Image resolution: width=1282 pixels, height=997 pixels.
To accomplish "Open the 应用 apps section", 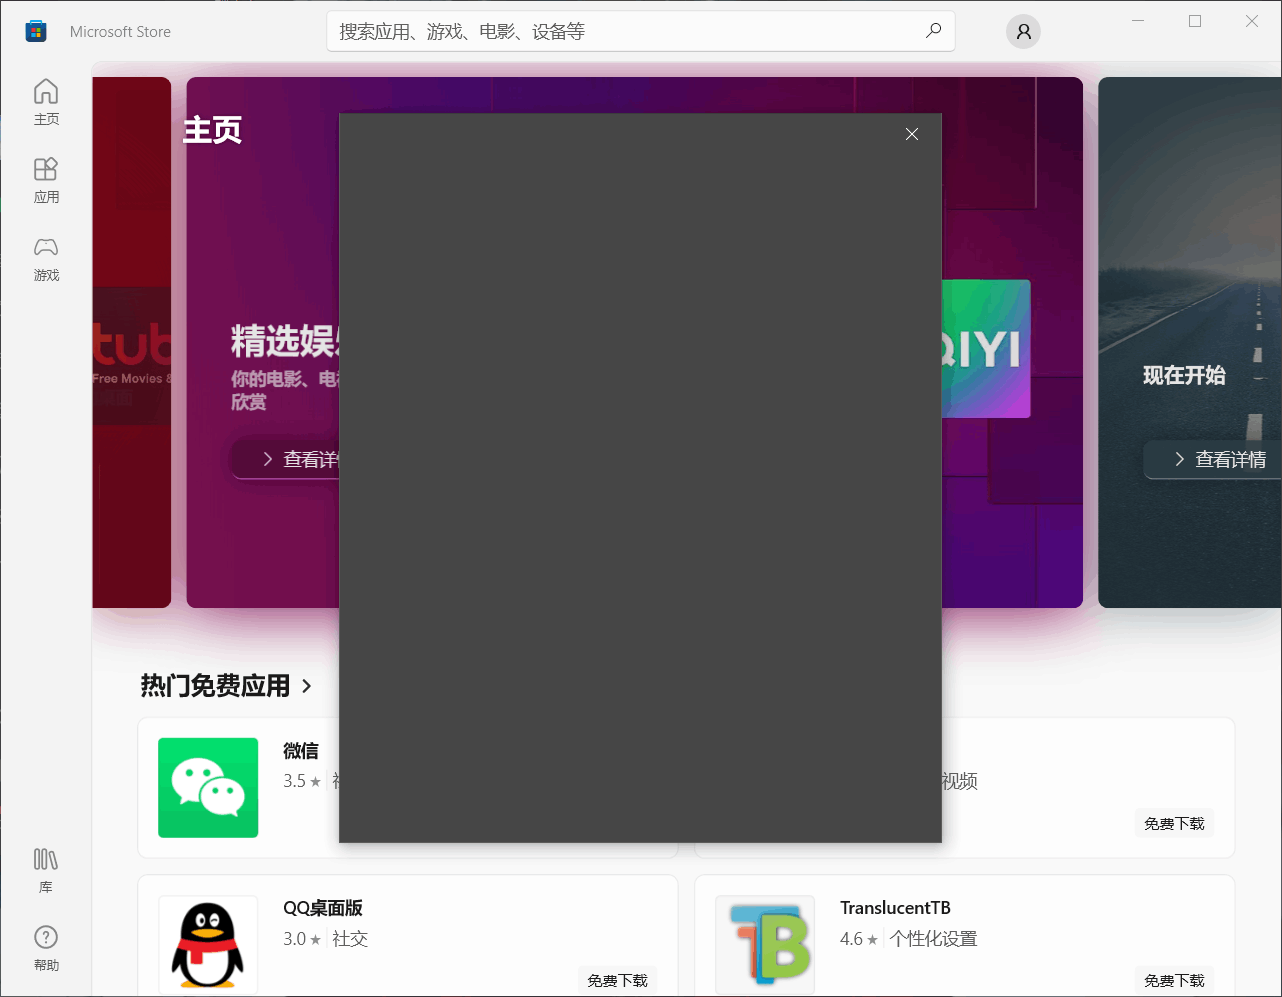I will 46,180.
